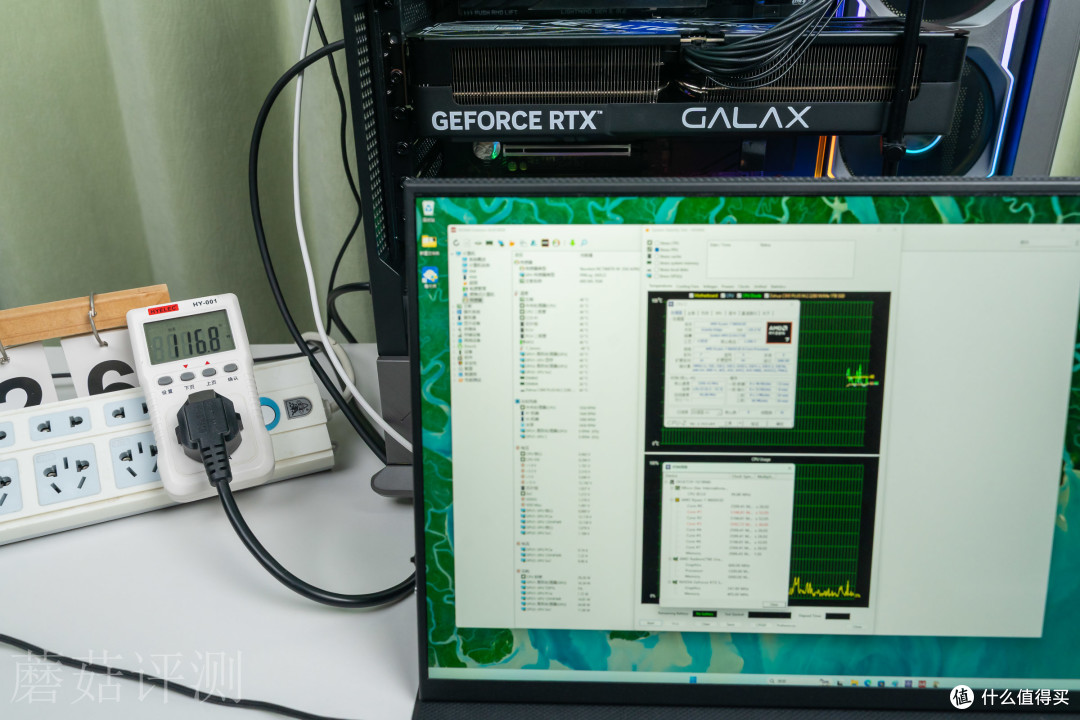The image size is (1080, 720).
Task: Enable the Stress local disks checkbox
Action: (x=657, y=269)
